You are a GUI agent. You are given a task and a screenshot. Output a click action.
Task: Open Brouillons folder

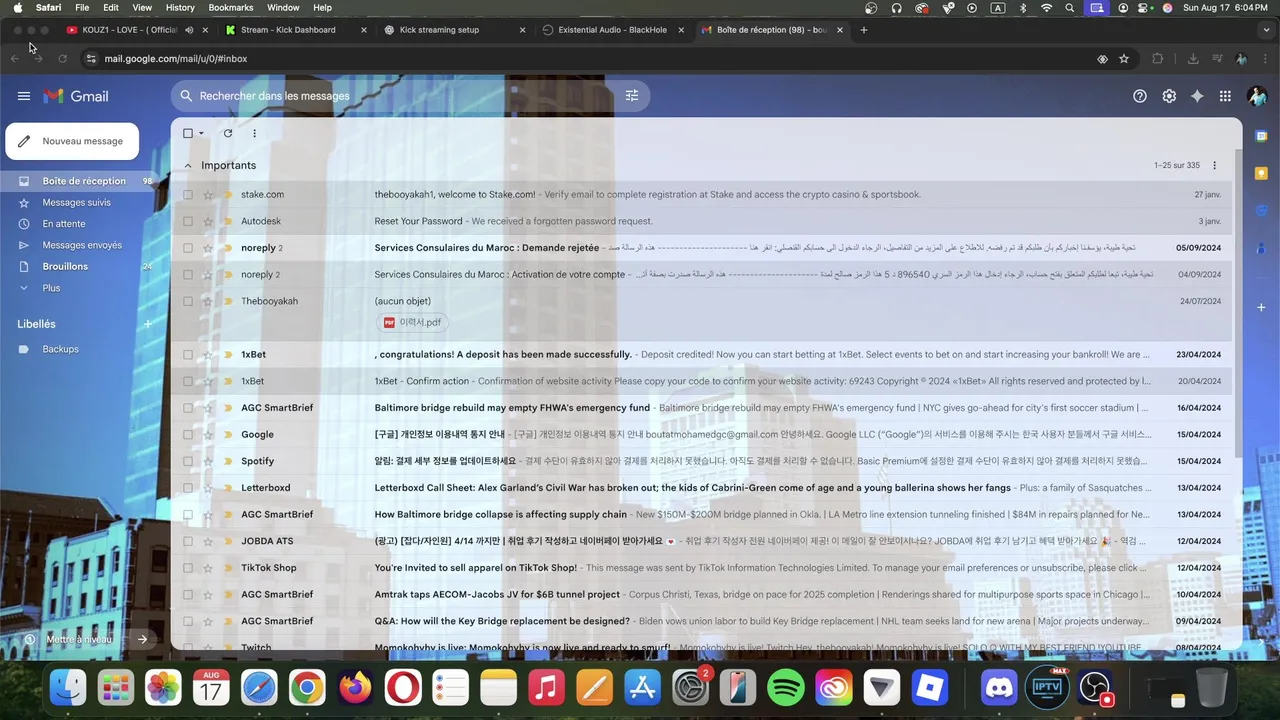65,267
